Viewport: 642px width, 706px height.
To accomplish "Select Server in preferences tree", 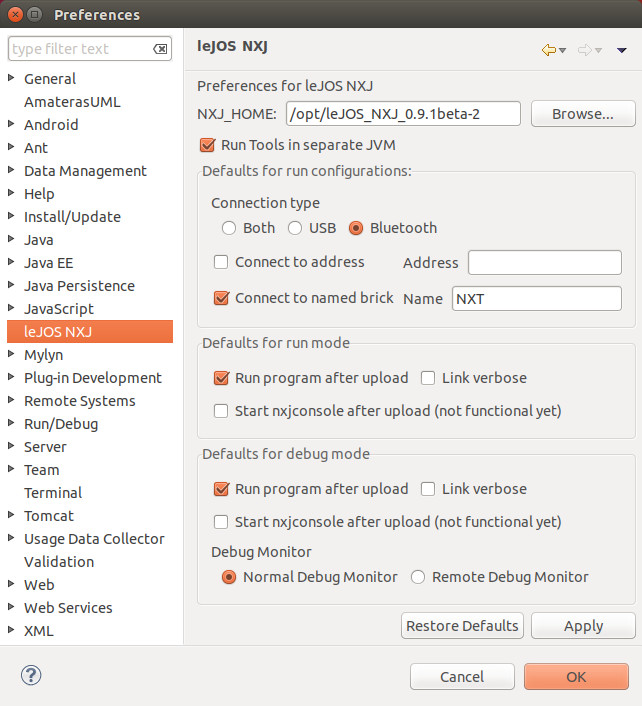I will point(45,447).
